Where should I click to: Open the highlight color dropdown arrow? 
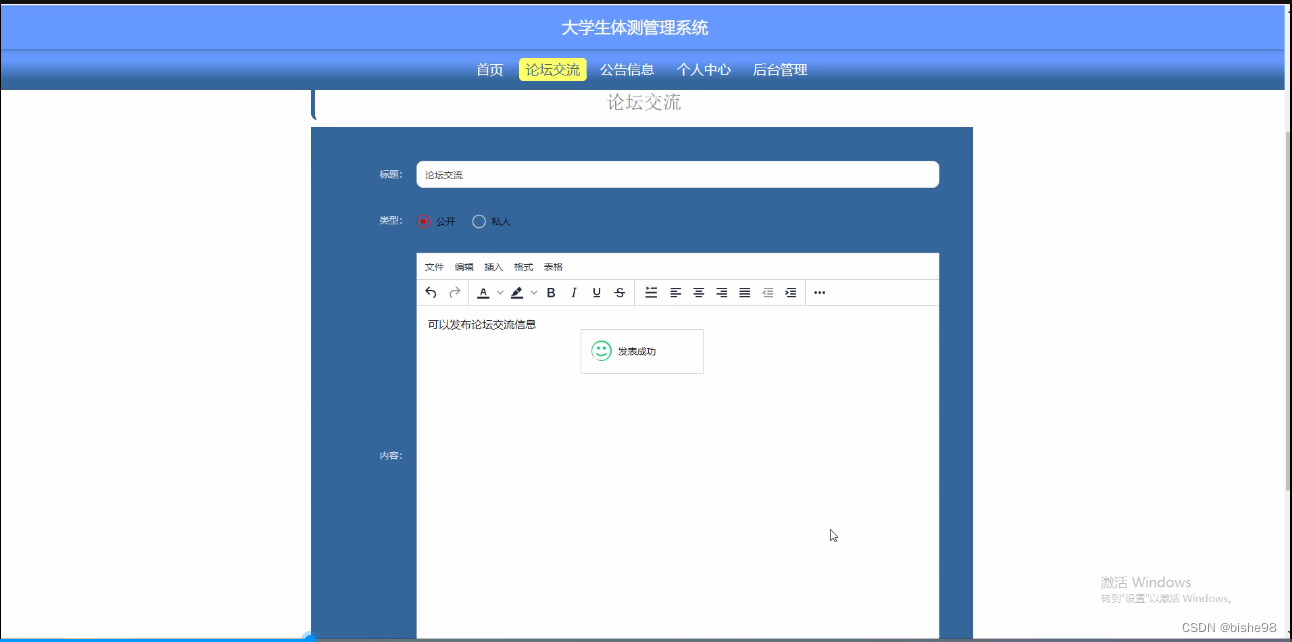(x=533, y=292)
